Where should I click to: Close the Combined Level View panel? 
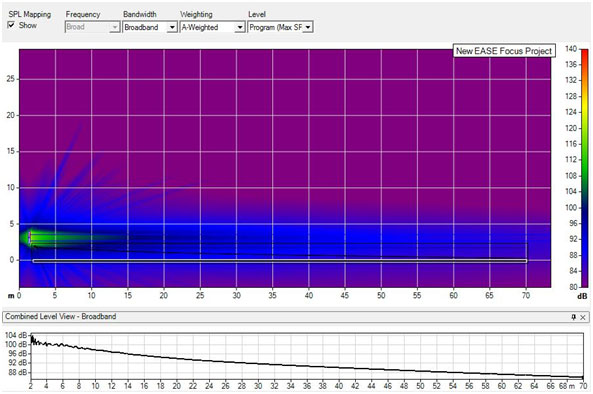point(583,317)
